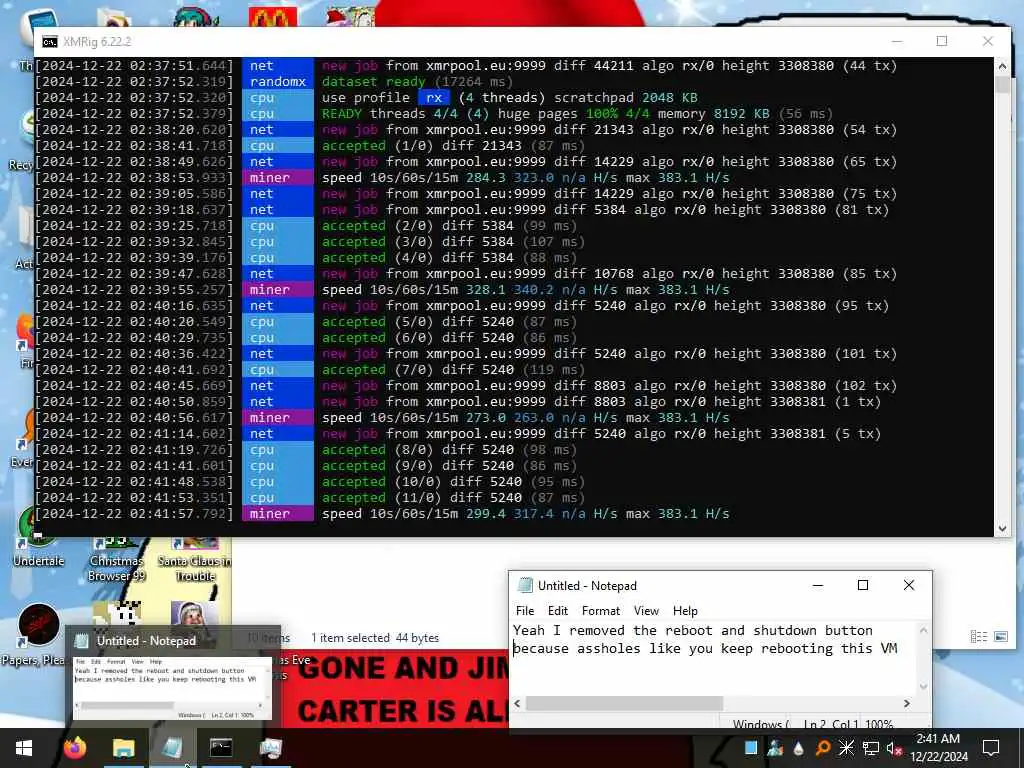This screenshot has height=768, width=1024.
Task: Switch Explorer to large icons view
Action: [x=1000, y=637]
